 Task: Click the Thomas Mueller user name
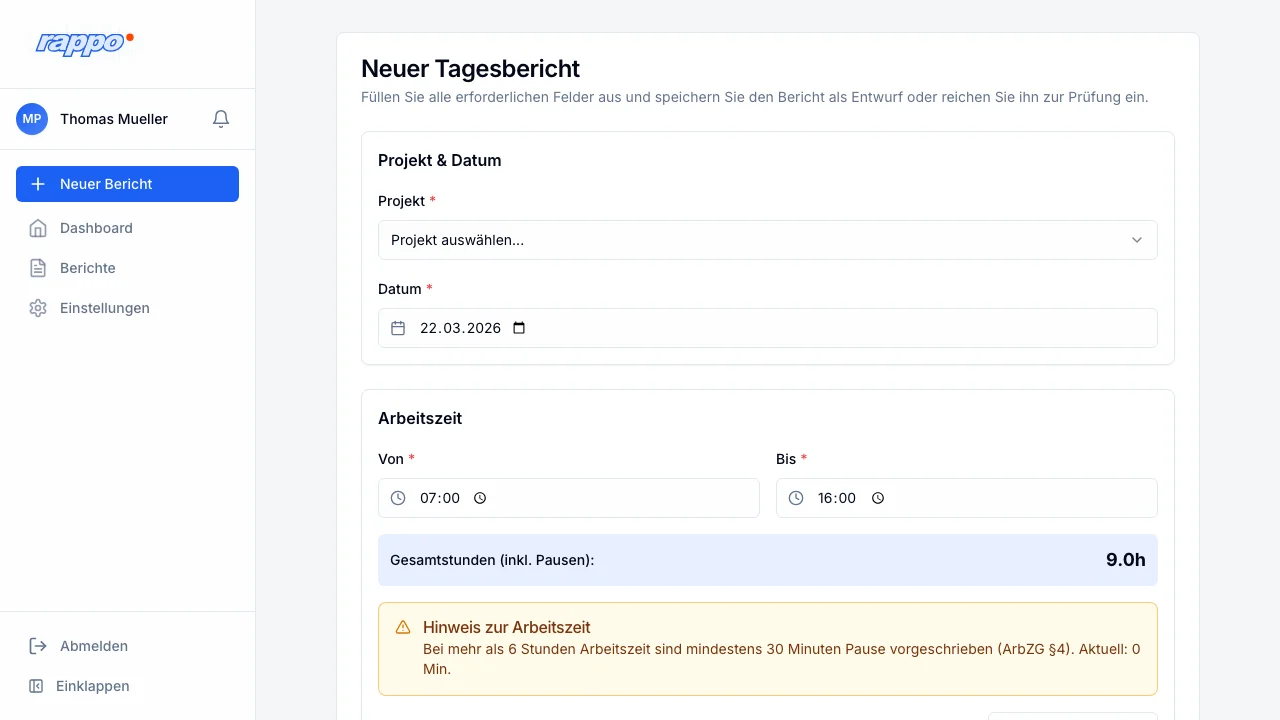point(114,119)
